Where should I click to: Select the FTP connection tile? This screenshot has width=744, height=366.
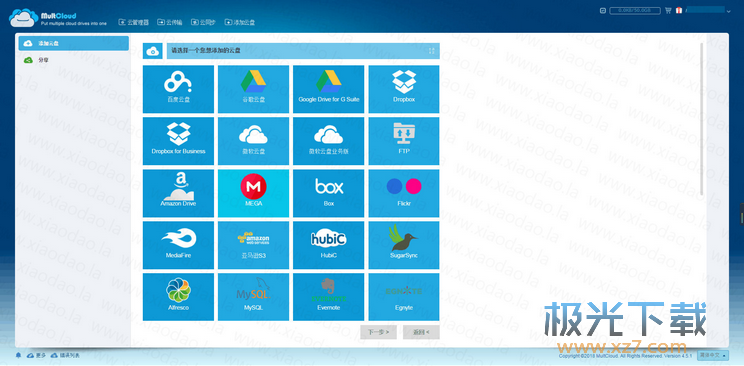[x=404, y=141]
